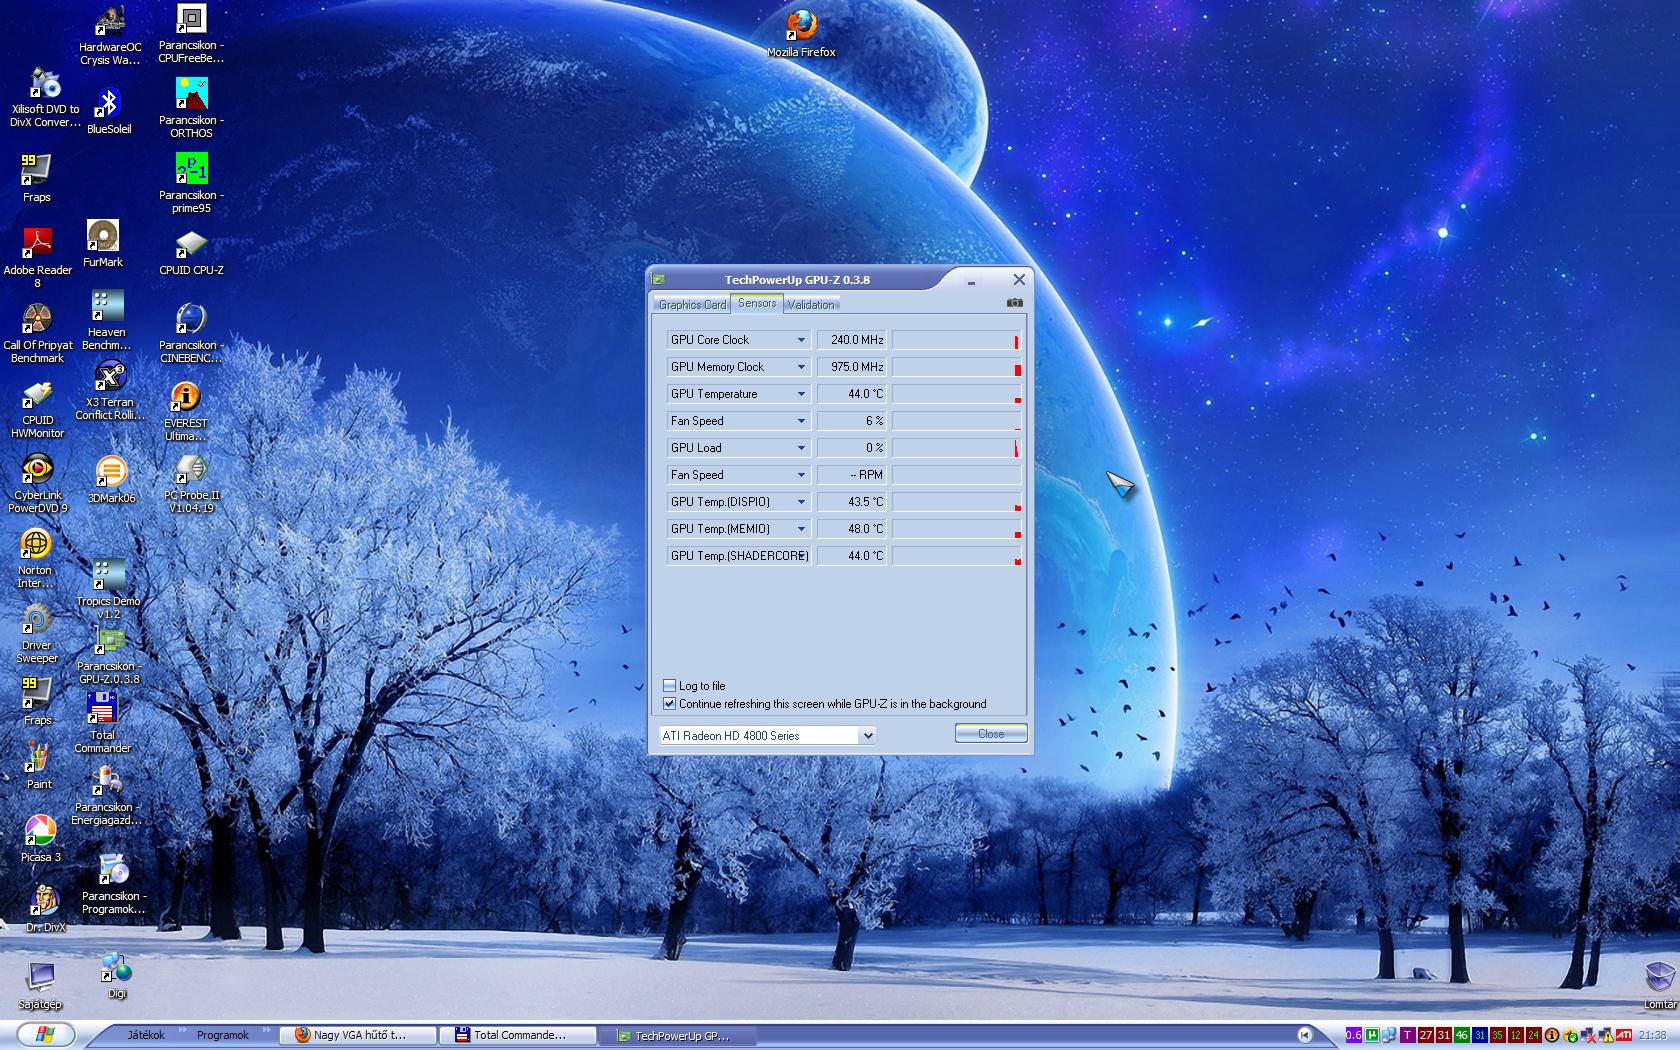Viewport: 1680px width, 1050px height.
Task: Click the GPU-Z screenshot camera icon
Action: tap(1015, 303)
